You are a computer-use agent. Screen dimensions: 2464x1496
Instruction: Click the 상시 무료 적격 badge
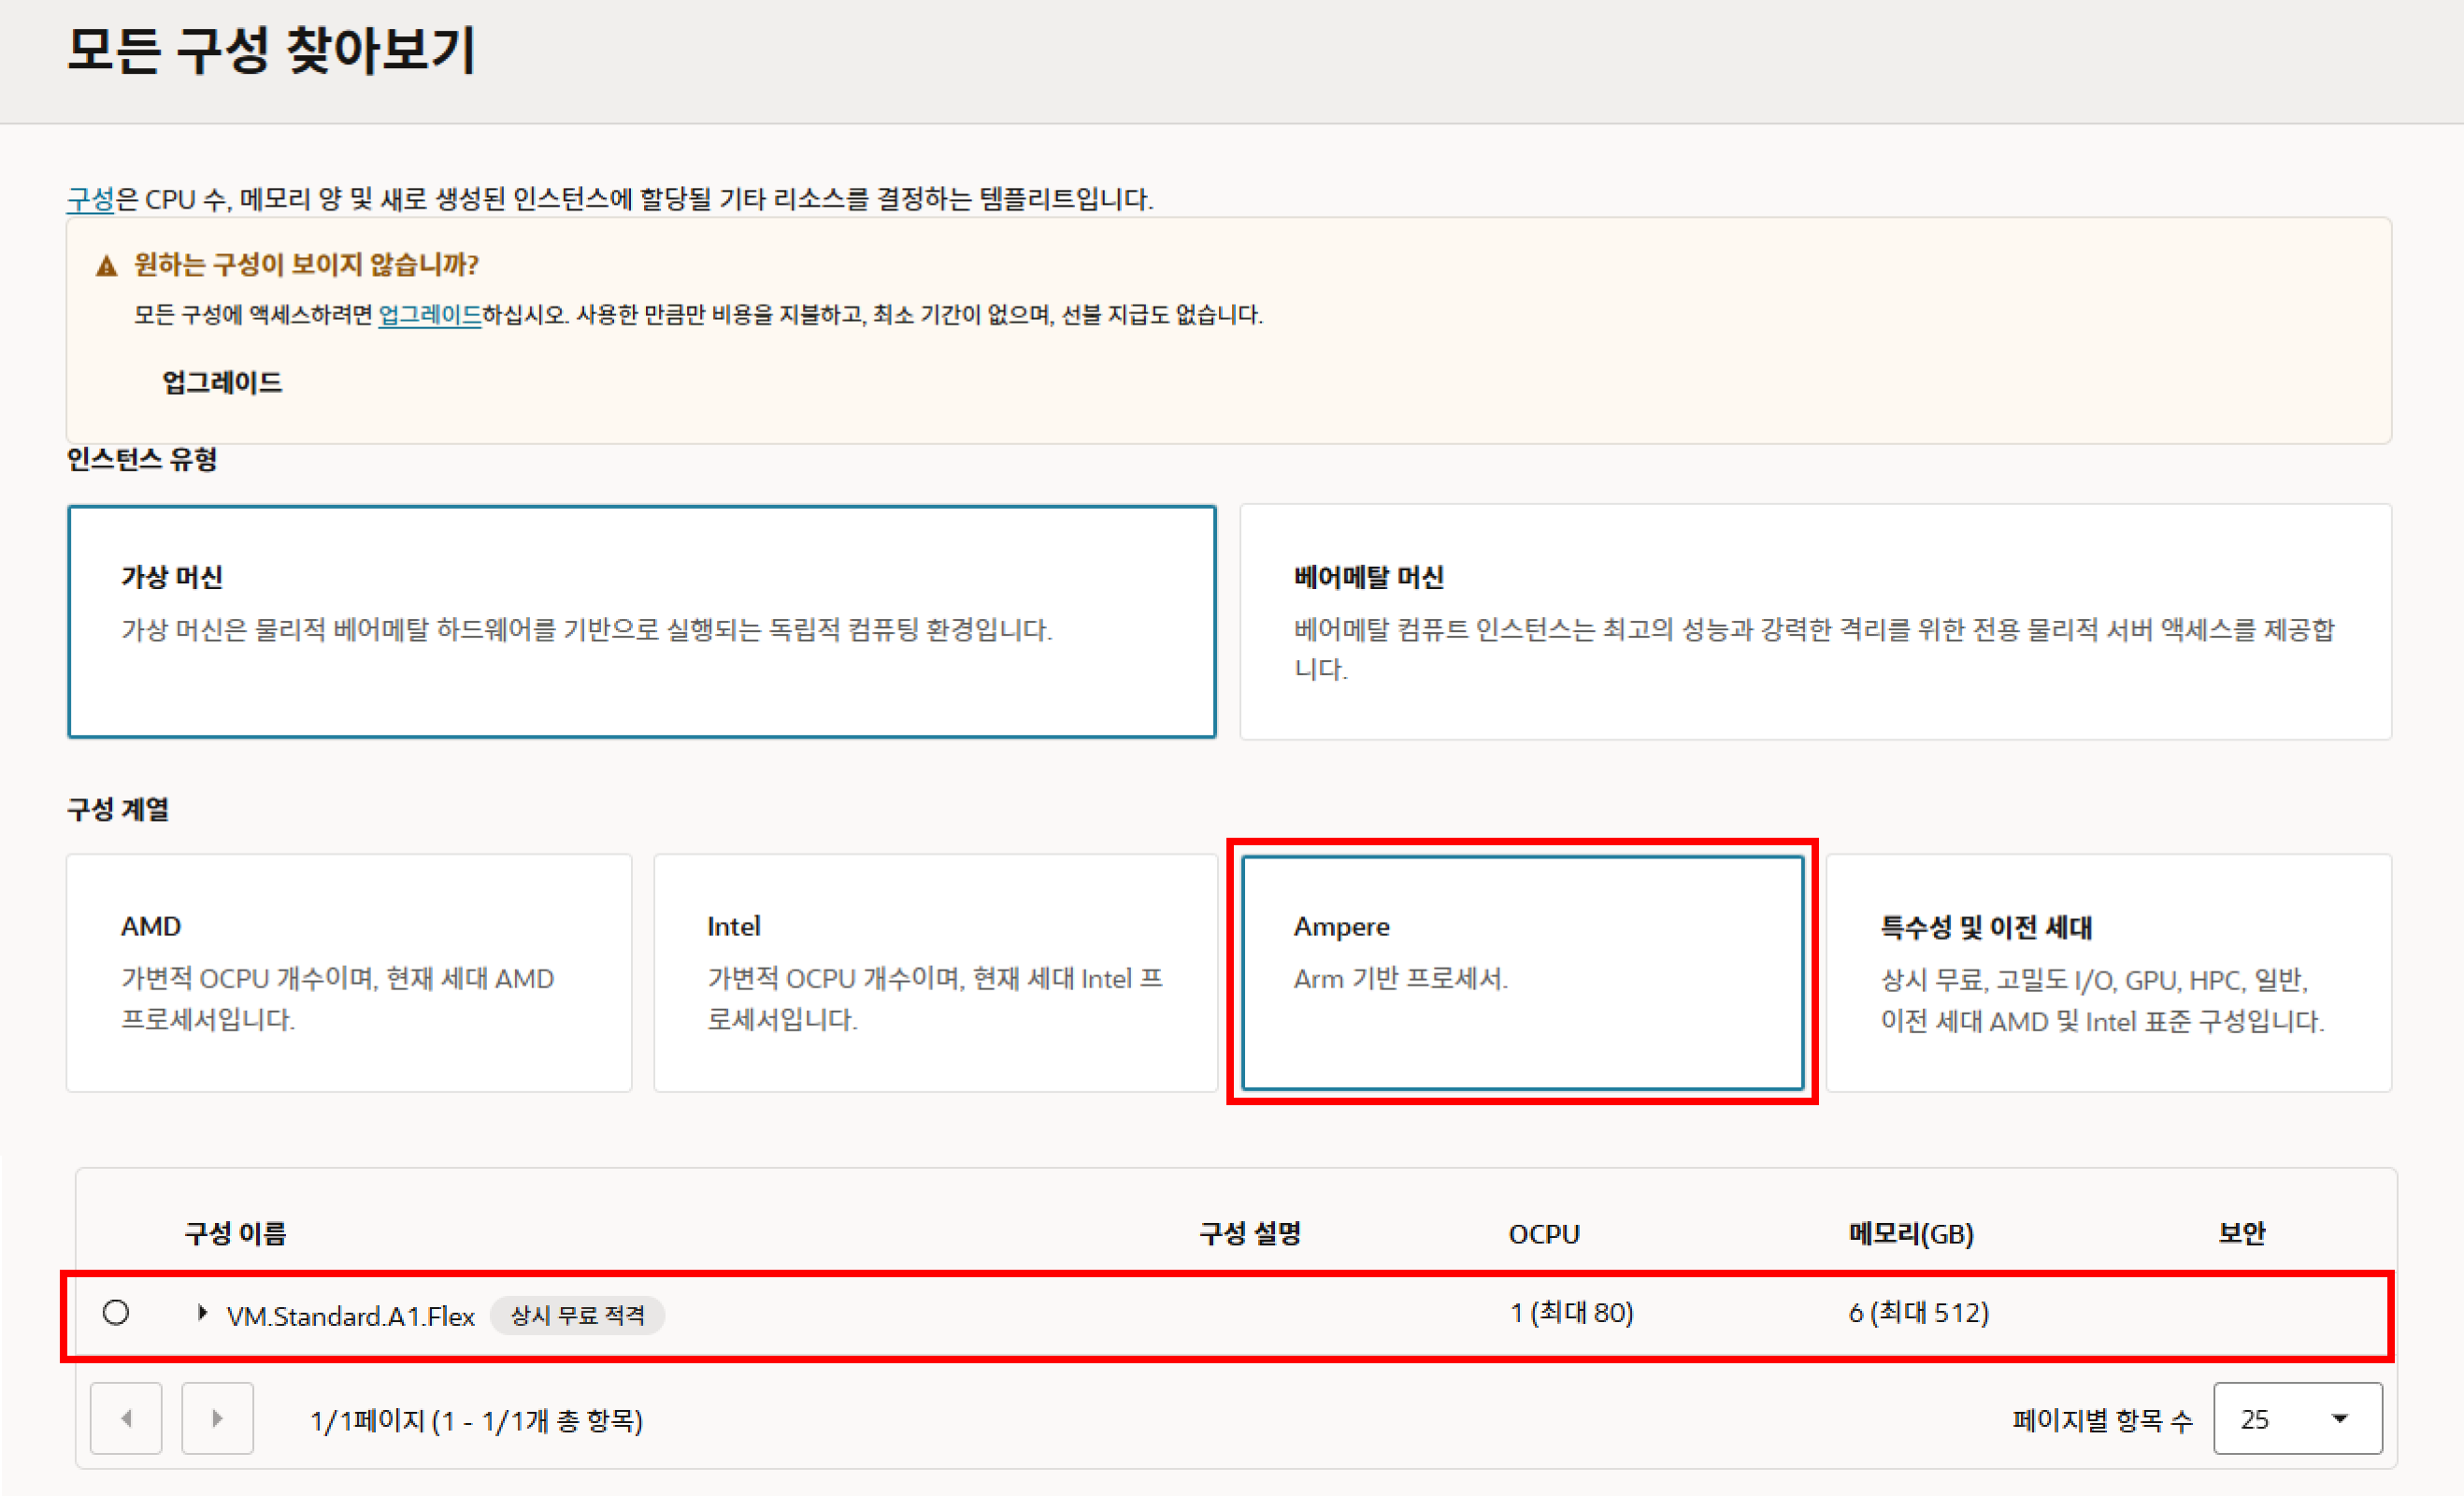[x=577, y=1315]
